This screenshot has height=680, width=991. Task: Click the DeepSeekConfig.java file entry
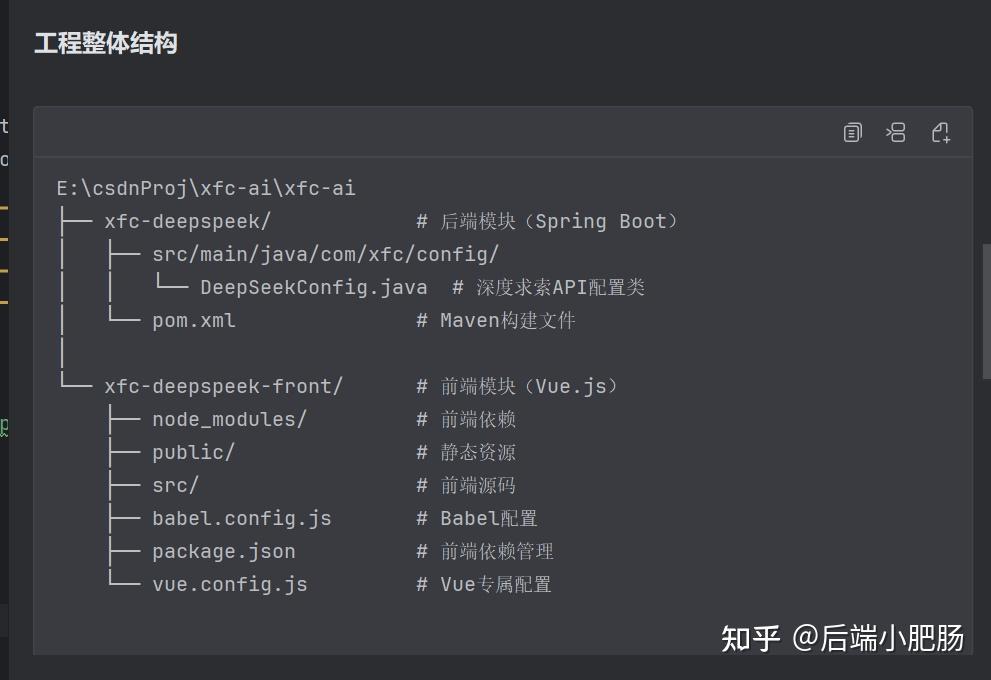click(x=313, y=287)
